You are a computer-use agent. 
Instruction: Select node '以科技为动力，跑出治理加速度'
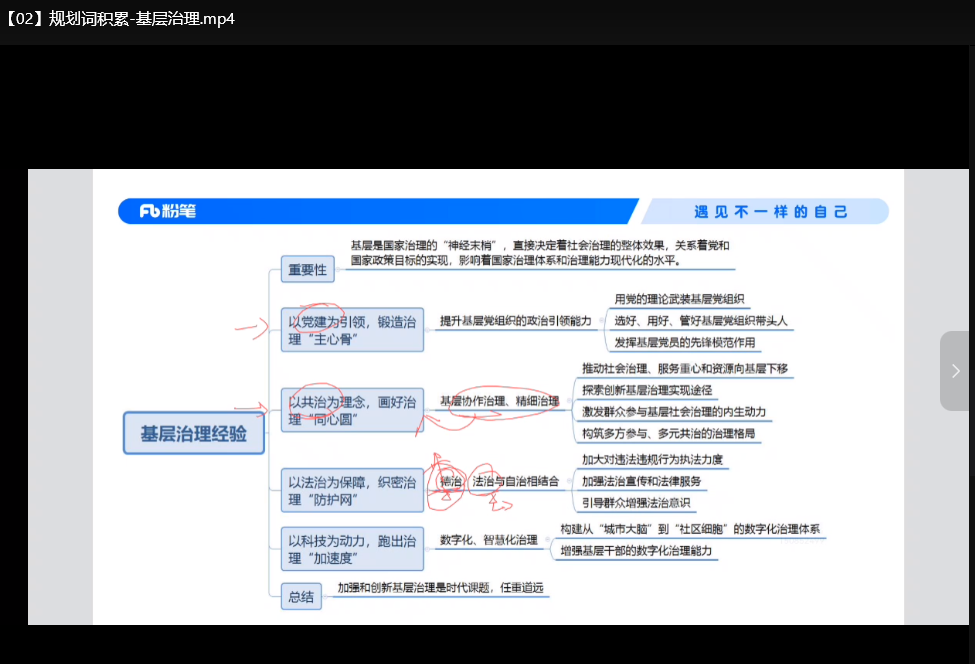(352, 549)
